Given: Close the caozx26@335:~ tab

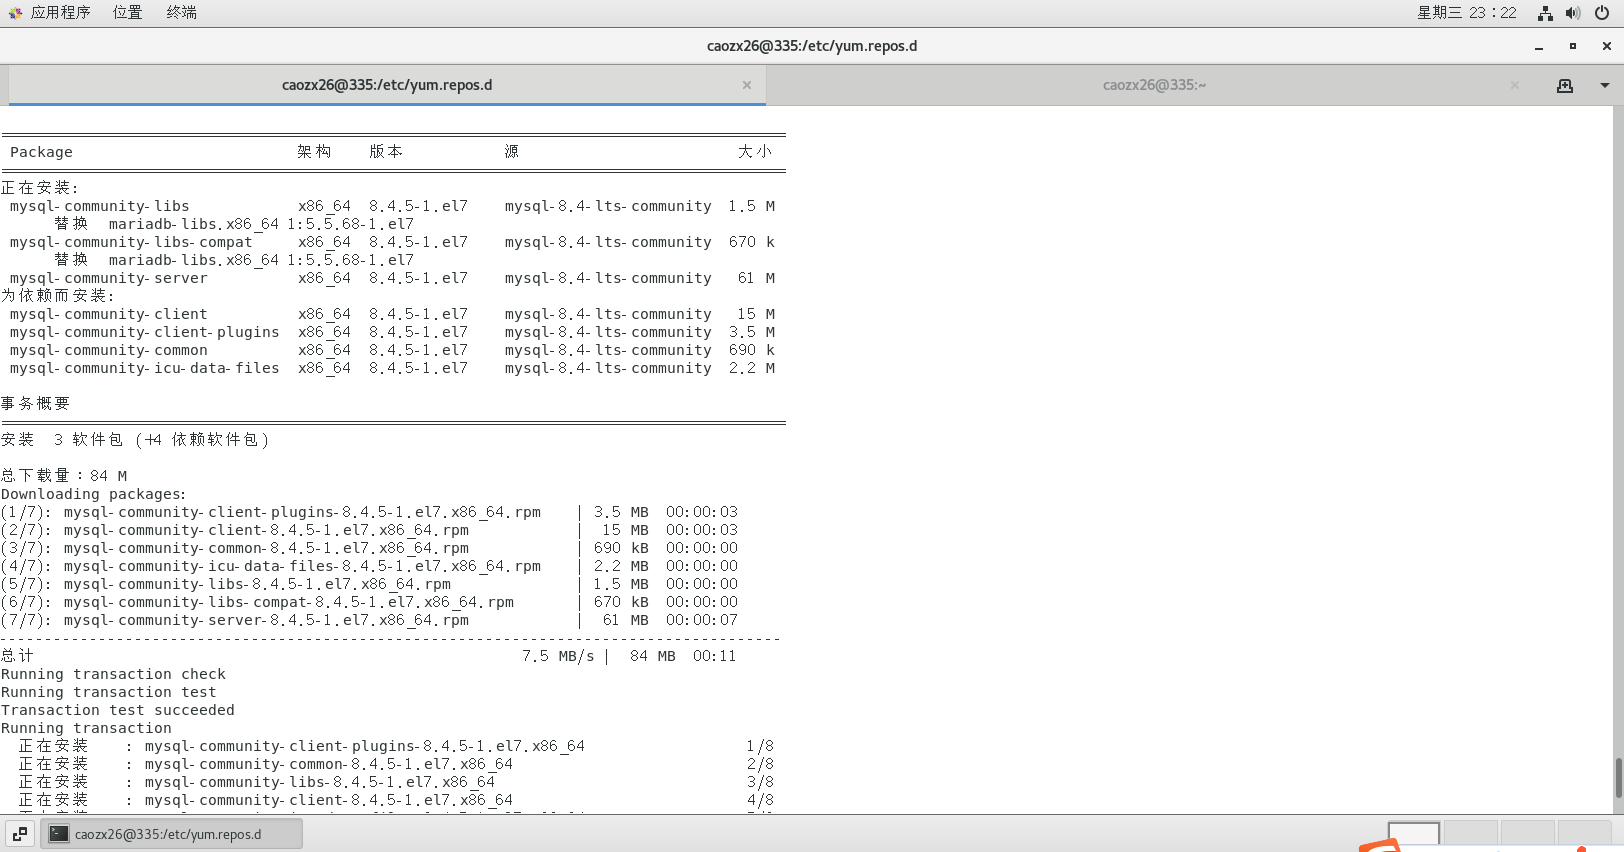Looking at the screenshot, I should tap(1515, 85).
